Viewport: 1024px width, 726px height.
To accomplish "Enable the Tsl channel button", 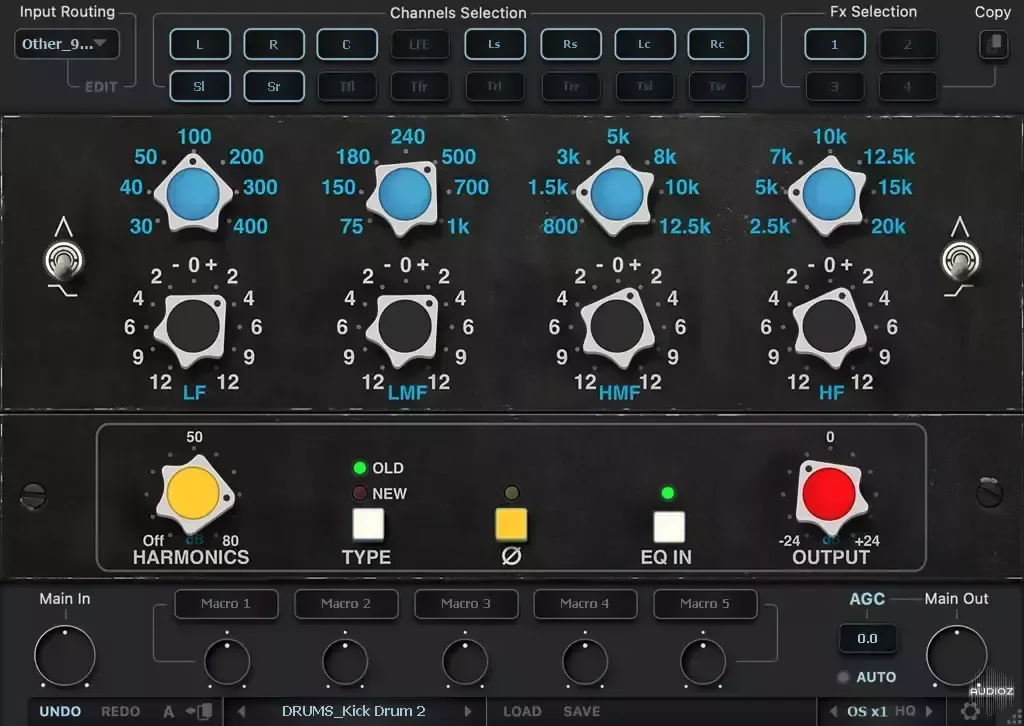I will [645, 86].
